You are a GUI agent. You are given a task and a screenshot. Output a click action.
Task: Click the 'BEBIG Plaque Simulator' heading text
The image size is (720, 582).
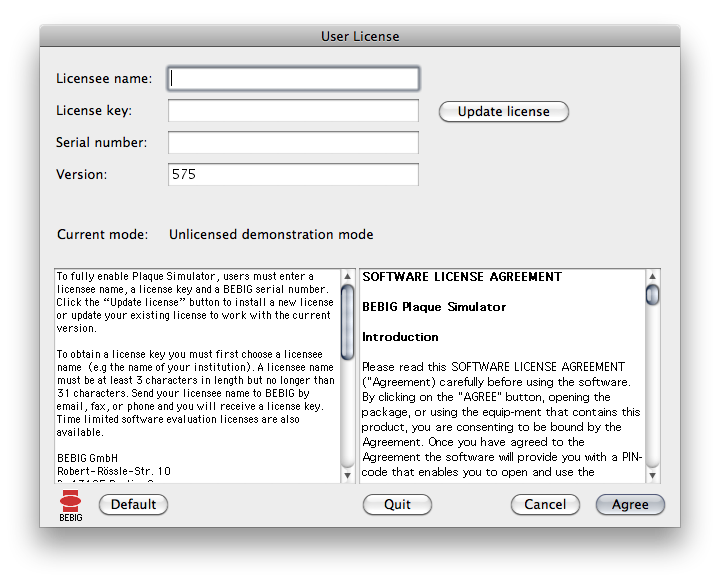(x=434, y=307)
